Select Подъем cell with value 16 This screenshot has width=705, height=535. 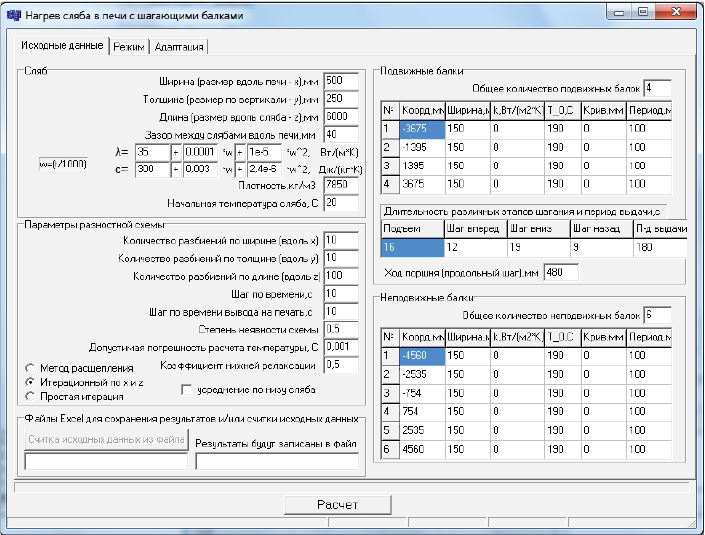[412, 246]
